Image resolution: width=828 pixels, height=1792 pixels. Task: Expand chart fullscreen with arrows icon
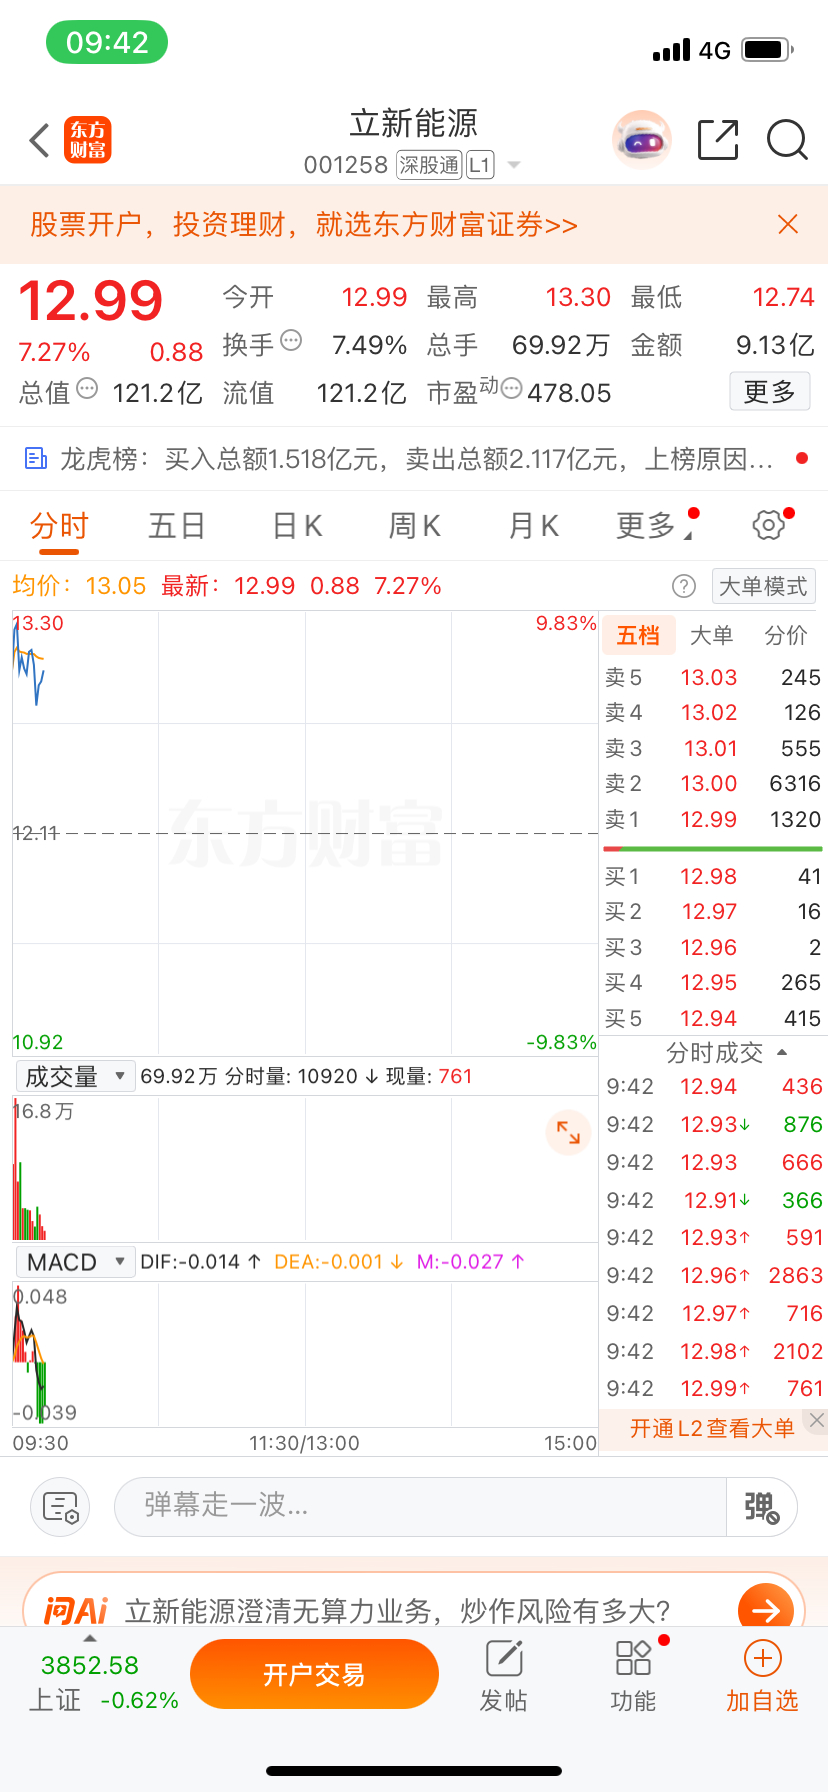tap(568, 1132)
